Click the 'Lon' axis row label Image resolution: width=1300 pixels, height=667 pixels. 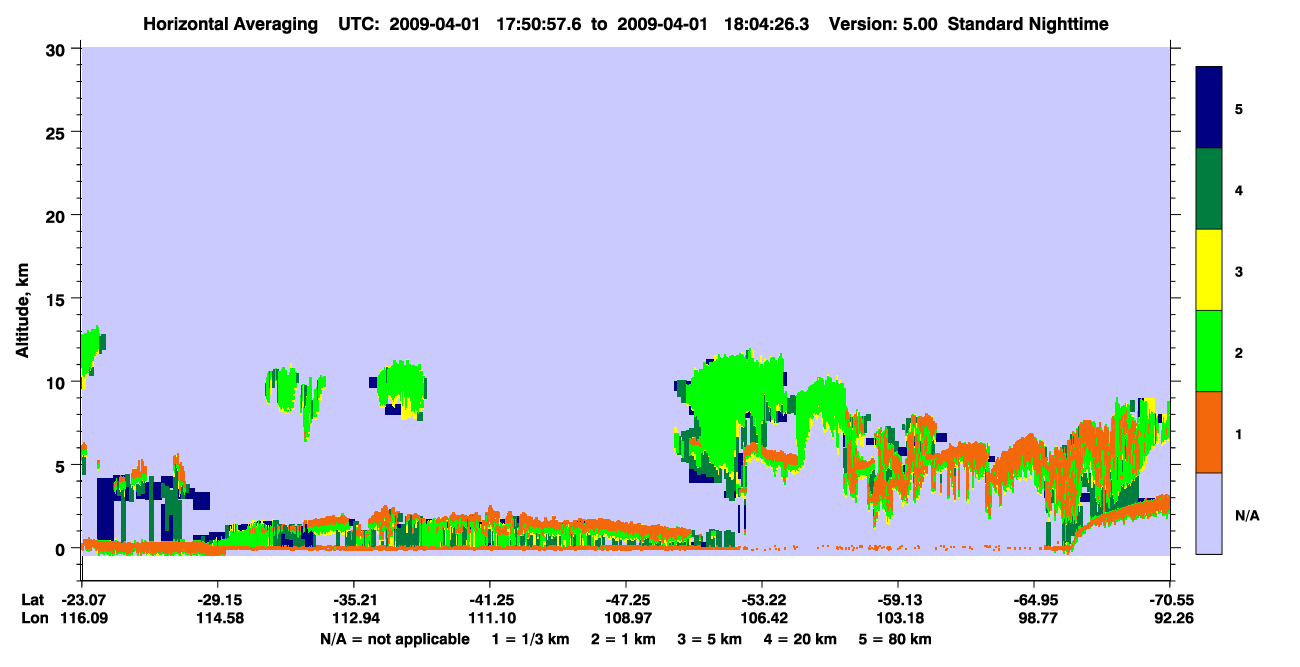click(33, 619)
